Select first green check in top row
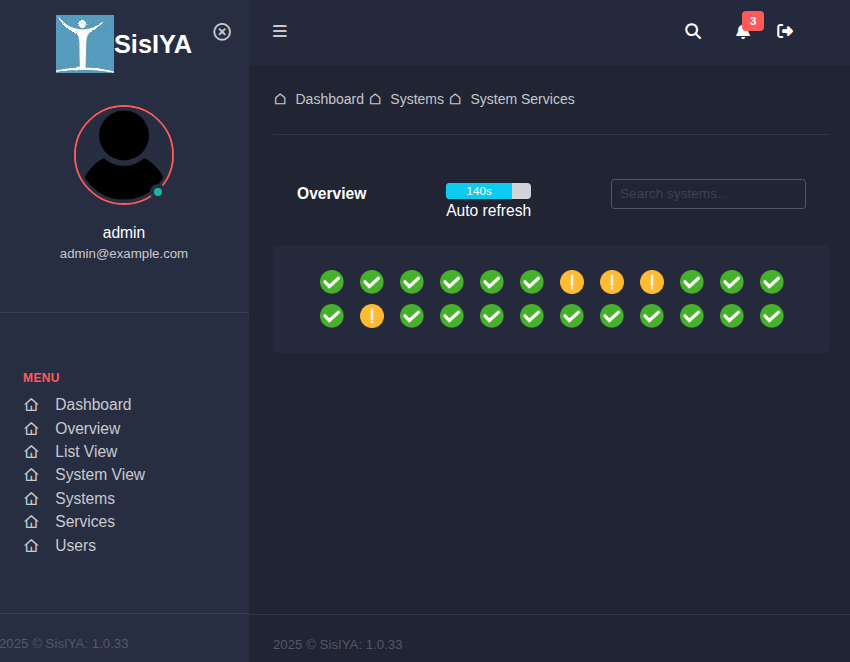The image size is (850, 662). [x=332, y=282]
